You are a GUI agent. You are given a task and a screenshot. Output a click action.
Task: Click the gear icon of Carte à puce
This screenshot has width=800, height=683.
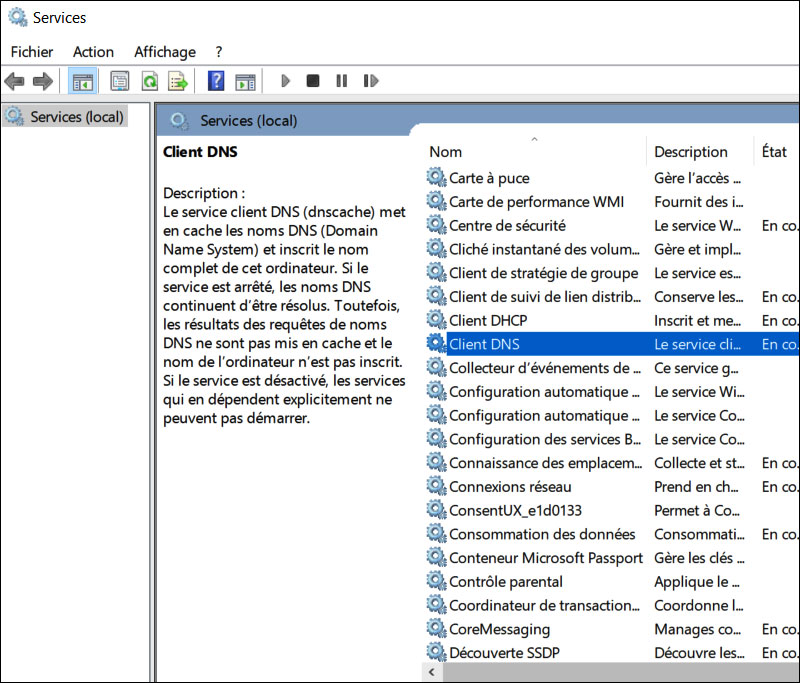click(436, 178)
